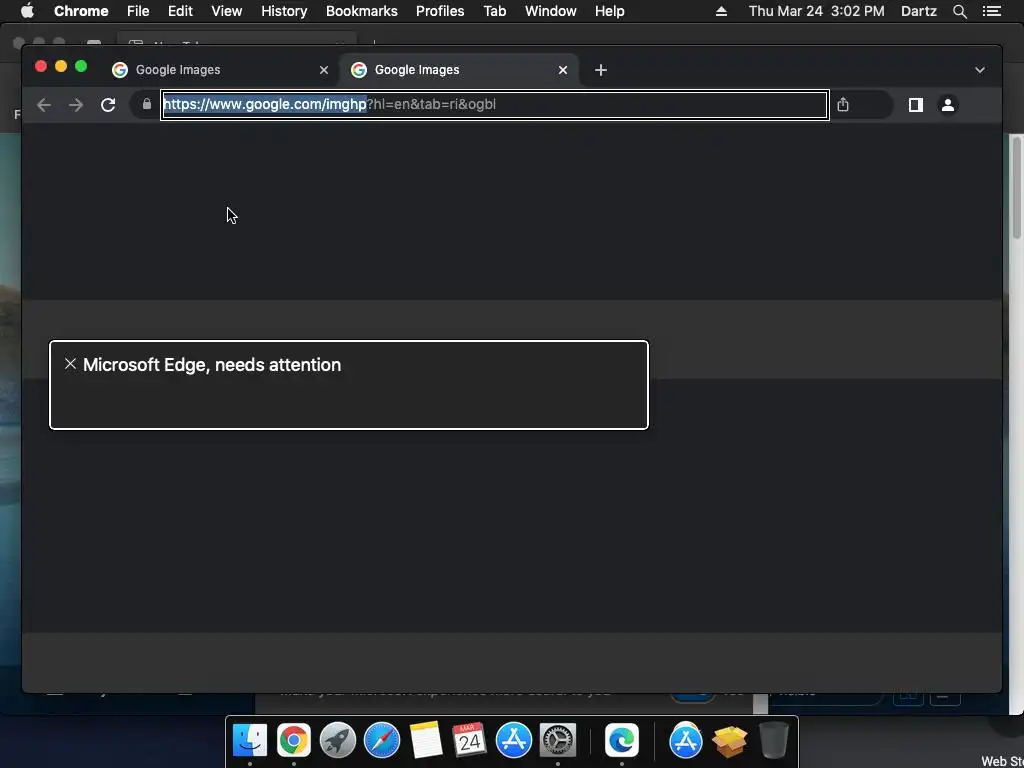
Task: Click the eject icon in menu bar
Action: [x=721, y=11]
